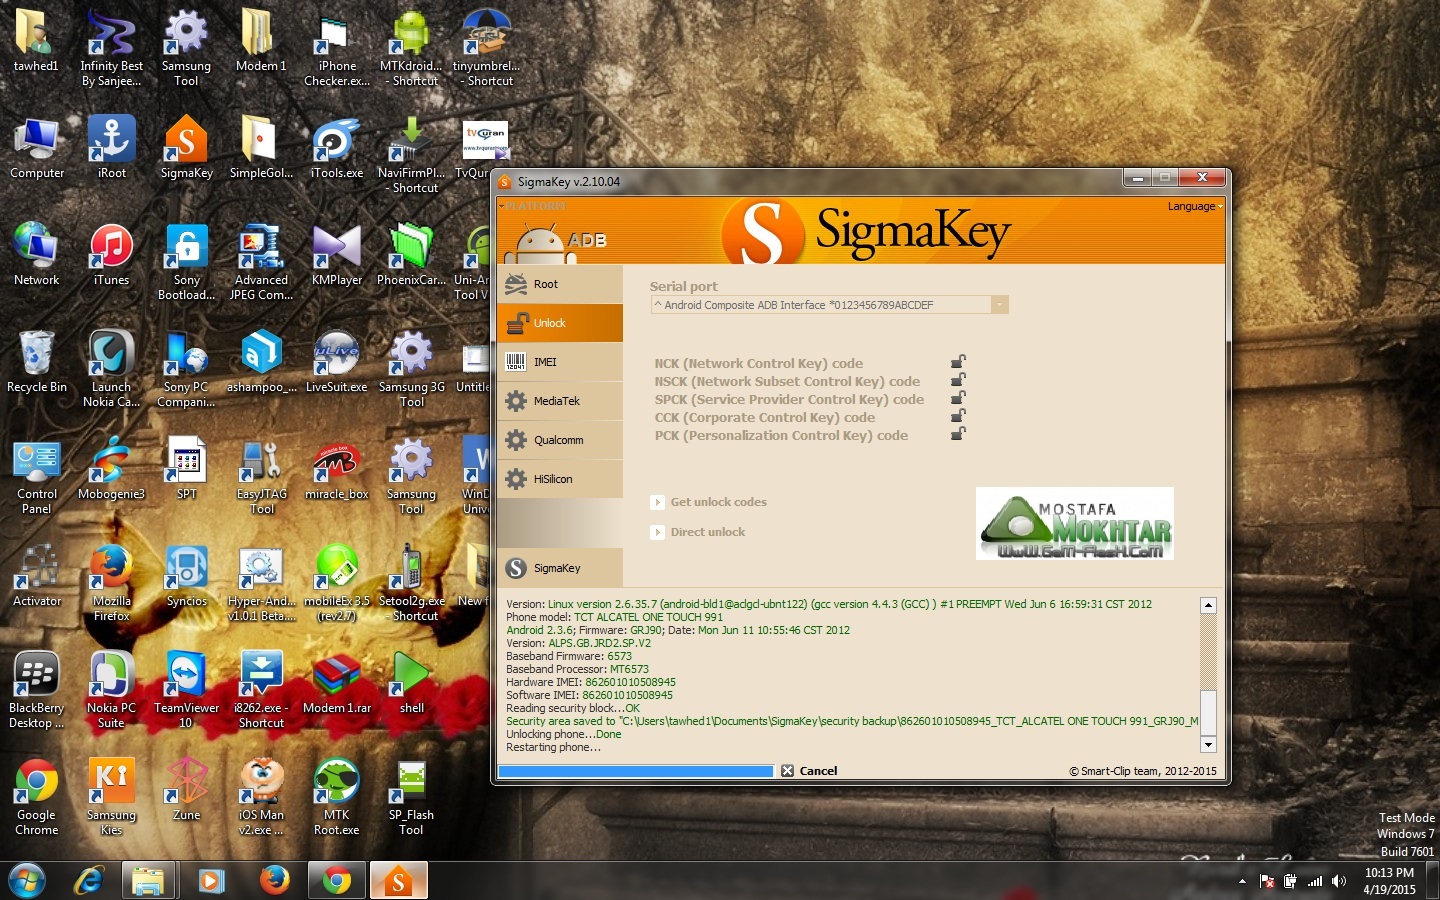This screenshot has width=1440, height=900.
Task: Click SigmaKey taskbar button
Action: pos(399,881)
